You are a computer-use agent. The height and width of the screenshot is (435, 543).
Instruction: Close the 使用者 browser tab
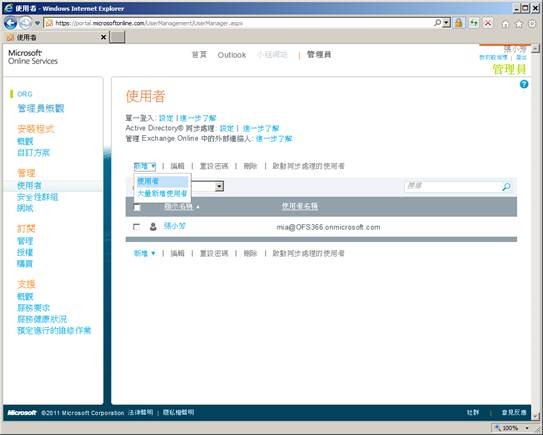tap(103, 37)
